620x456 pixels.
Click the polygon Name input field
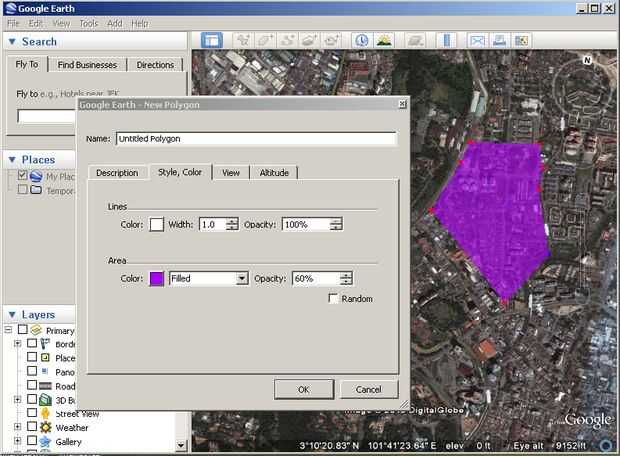(256, 139)
